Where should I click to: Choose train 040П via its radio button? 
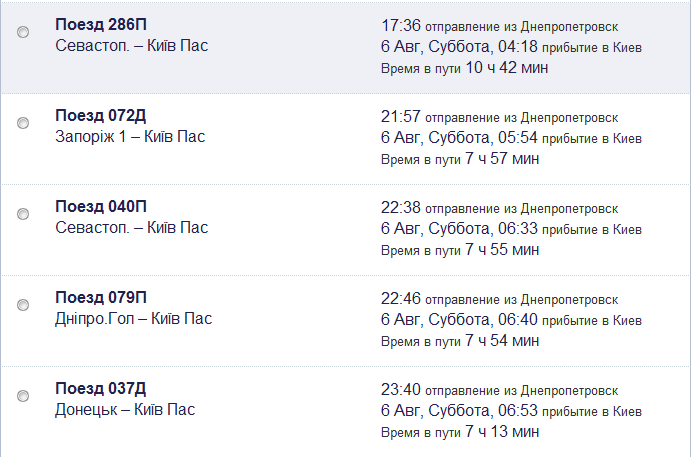pos(23,214)
